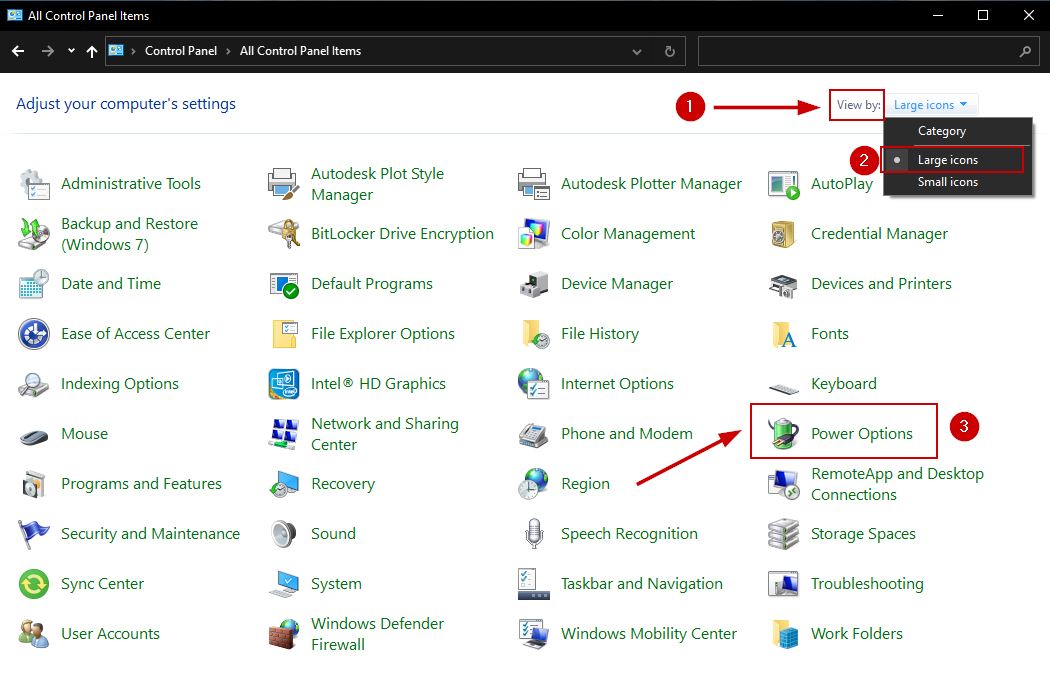Click the Speech Recognition microphone icon

click(534, 534)
